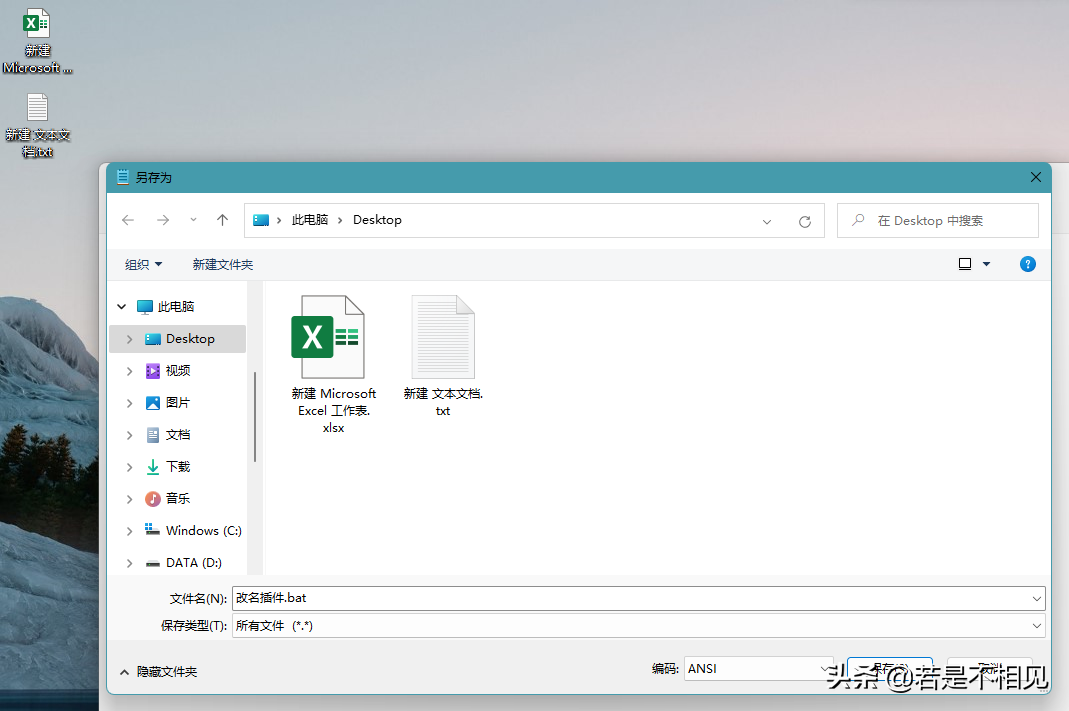Change the view layout icon
This screenshot has height=711, width=1069.
pyautogui.click(x=965, y=264)
